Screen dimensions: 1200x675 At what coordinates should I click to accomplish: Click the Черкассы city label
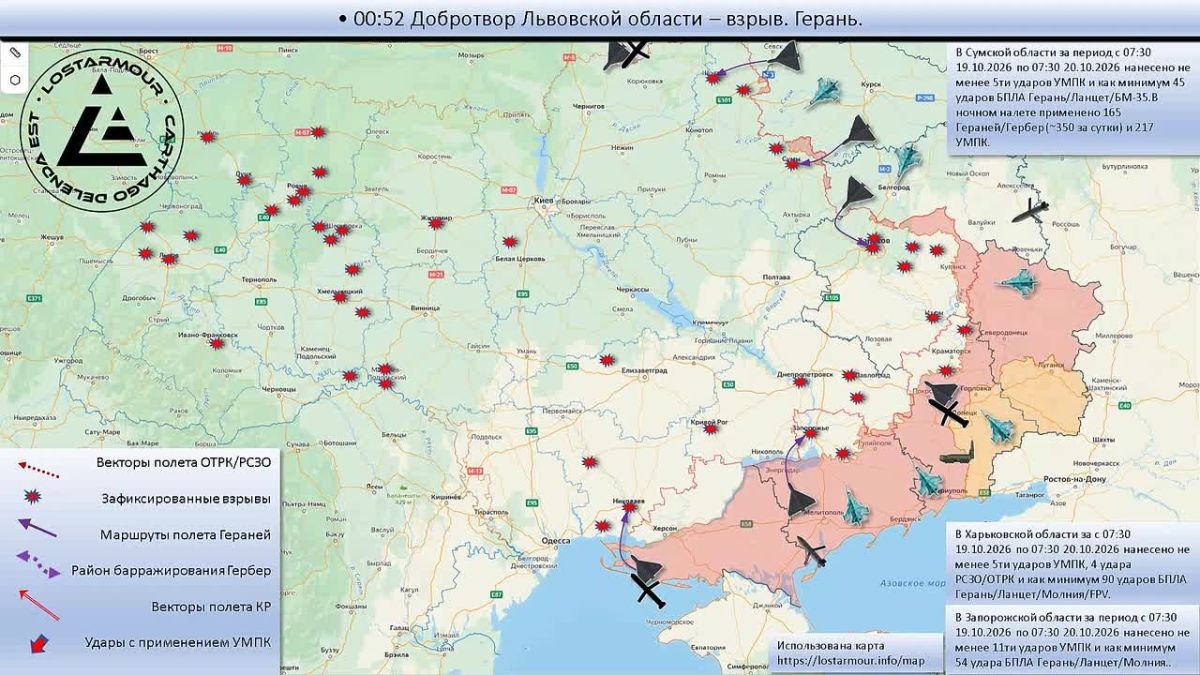coord(631,289)
